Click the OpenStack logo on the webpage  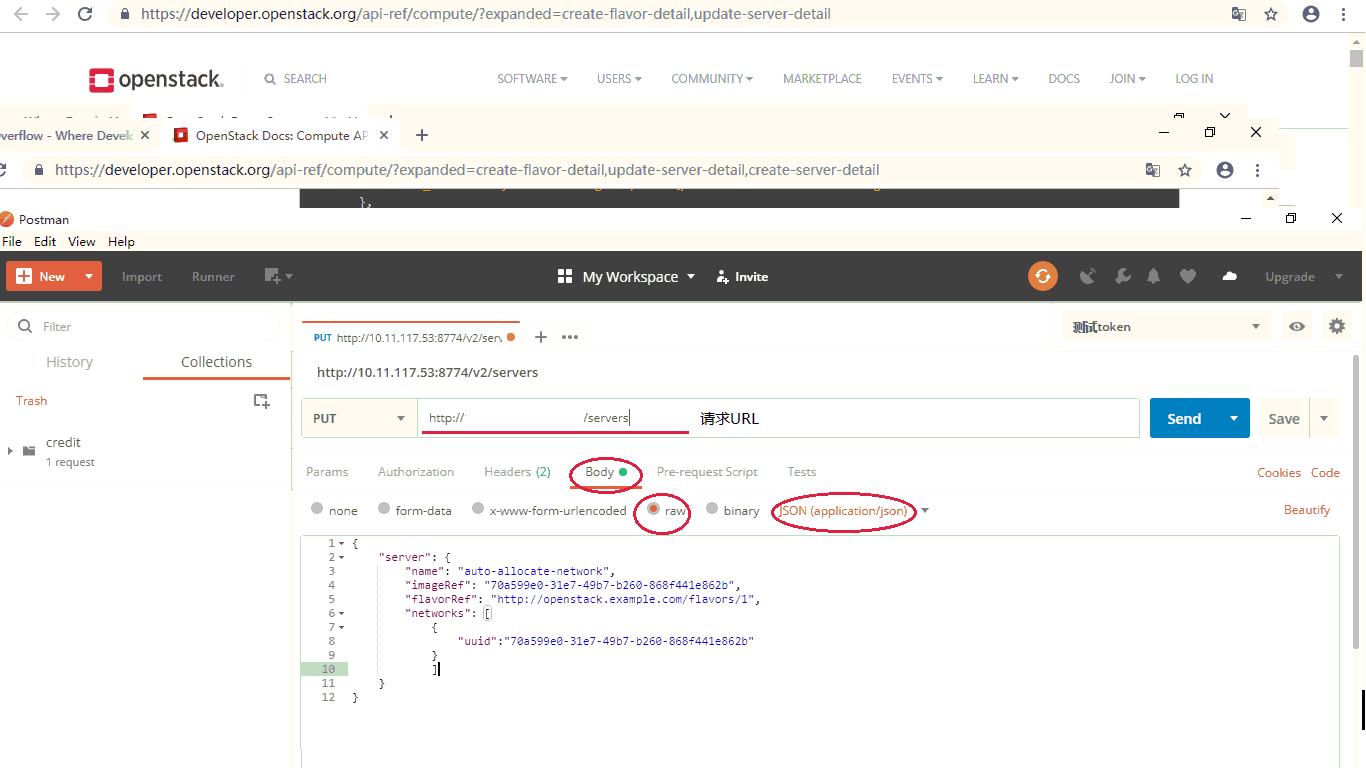tap(156, 79)
